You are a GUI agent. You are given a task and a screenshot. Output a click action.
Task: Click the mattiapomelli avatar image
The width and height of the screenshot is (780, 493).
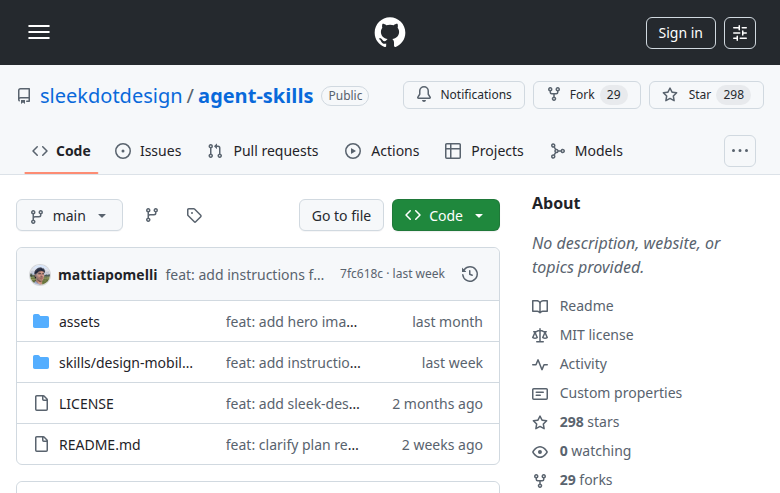40,275
